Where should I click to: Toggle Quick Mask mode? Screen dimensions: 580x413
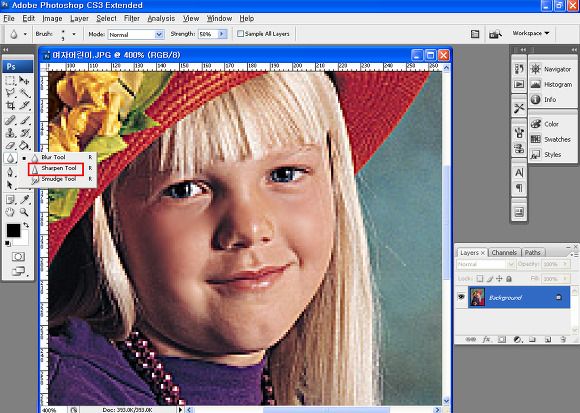[x=18, y=257]
